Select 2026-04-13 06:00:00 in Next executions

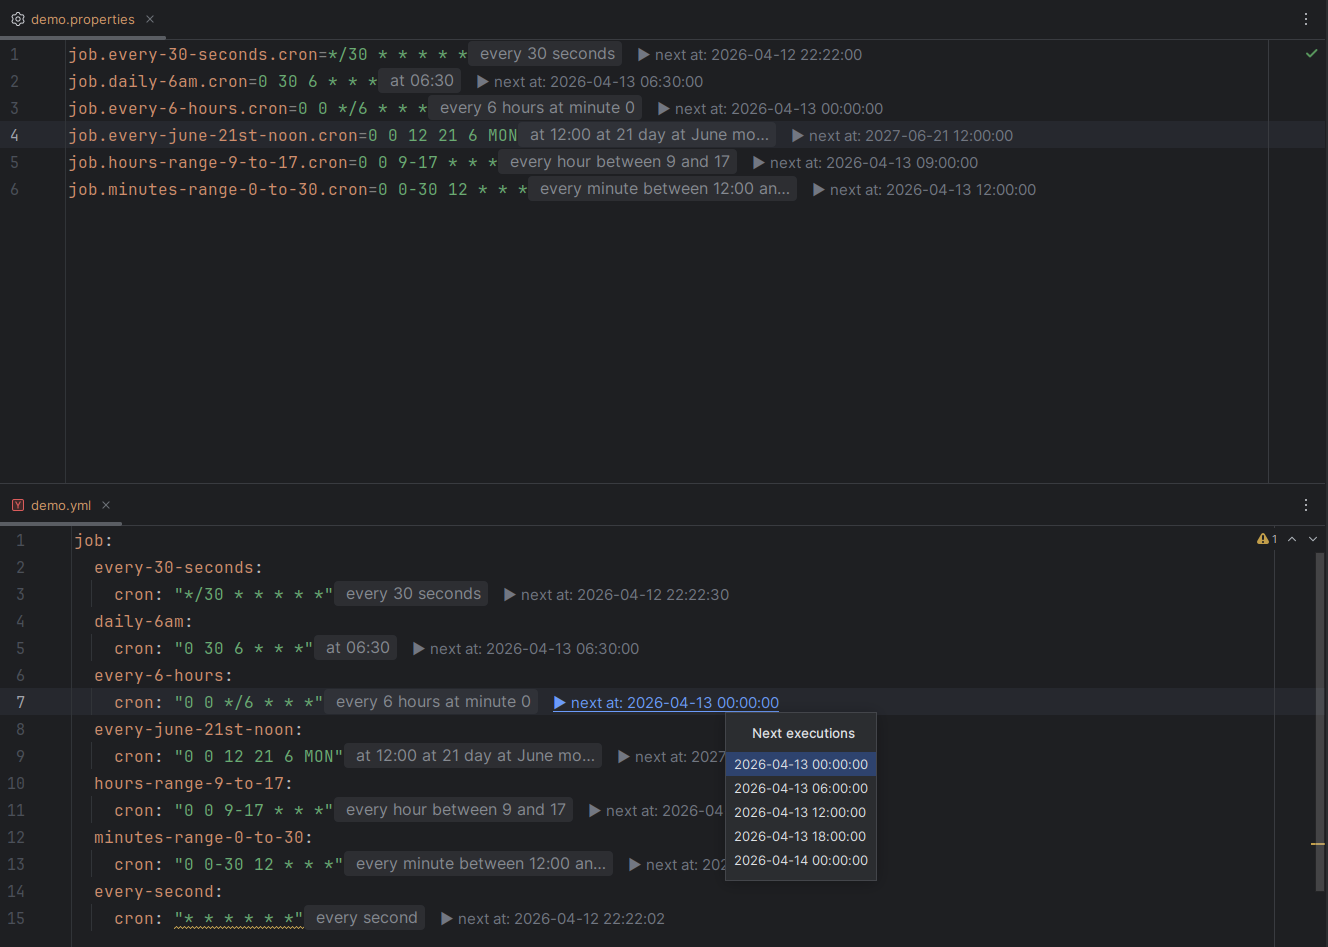pyautogui.click(x=801, y=788)
